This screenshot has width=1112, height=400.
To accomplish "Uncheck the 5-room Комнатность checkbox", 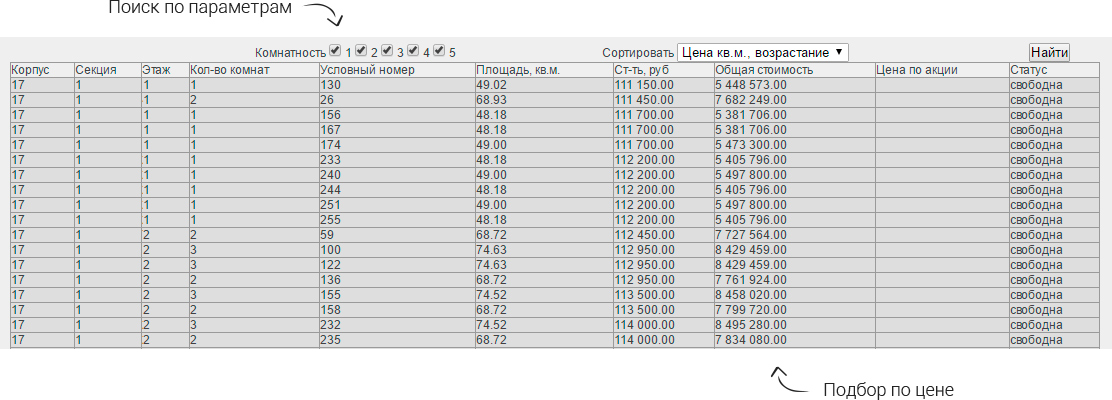I will point(439,50).
